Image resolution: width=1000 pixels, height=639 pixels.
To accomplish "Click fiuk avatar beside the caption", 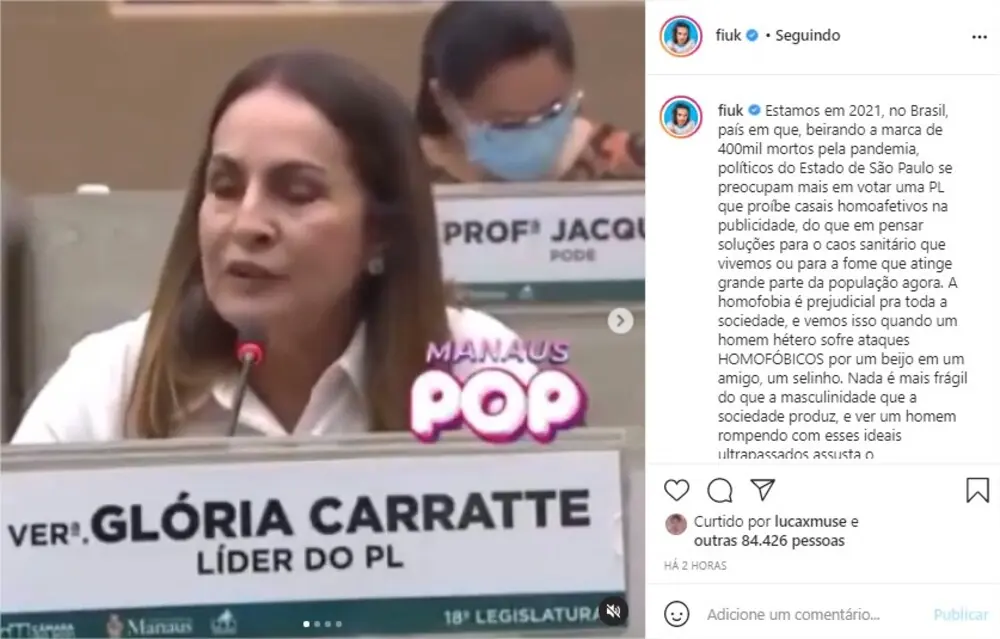I will pyautogui.click(x=680, y=117).
